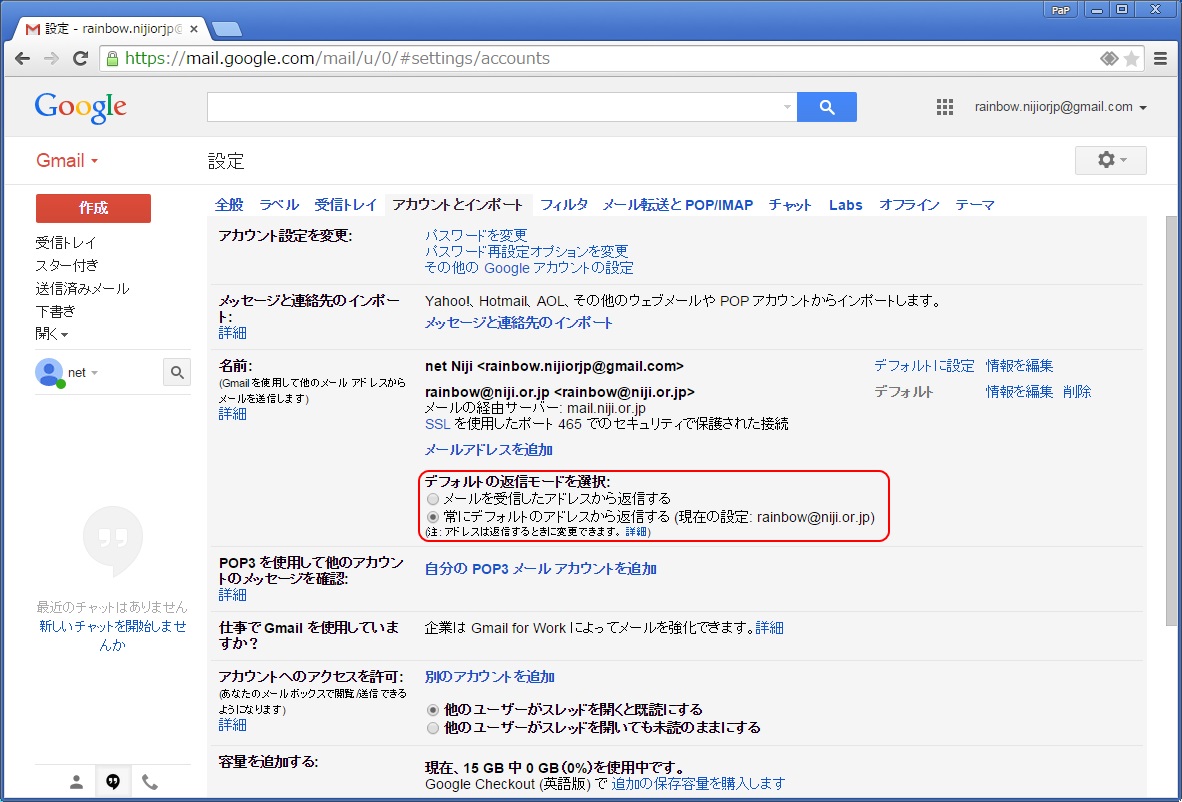Image resolution: width=1182 pixels, height=802 pixels.
Task: Switch to the テーマ tab
Action: point(975,205)
